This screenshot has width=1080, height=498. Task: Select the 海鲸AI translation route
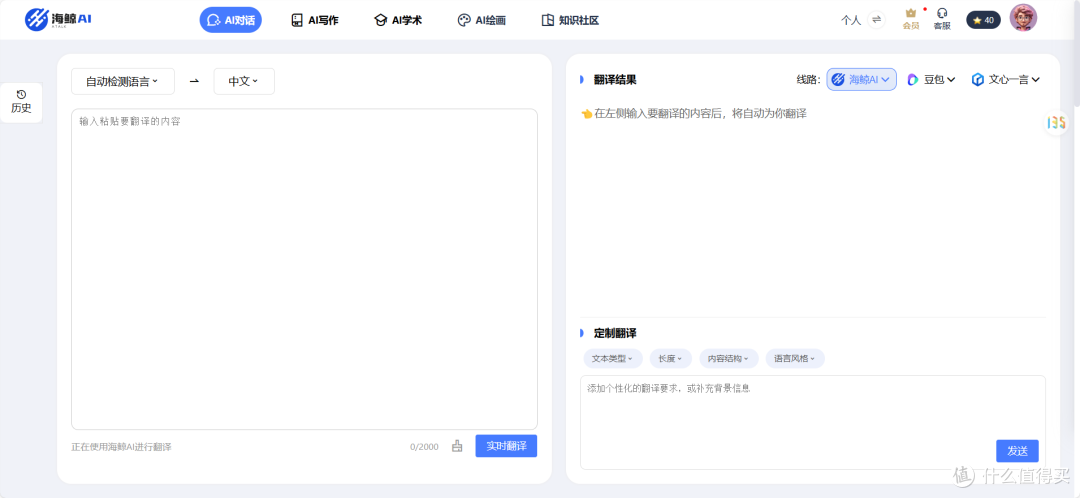(x=862, y=80)
